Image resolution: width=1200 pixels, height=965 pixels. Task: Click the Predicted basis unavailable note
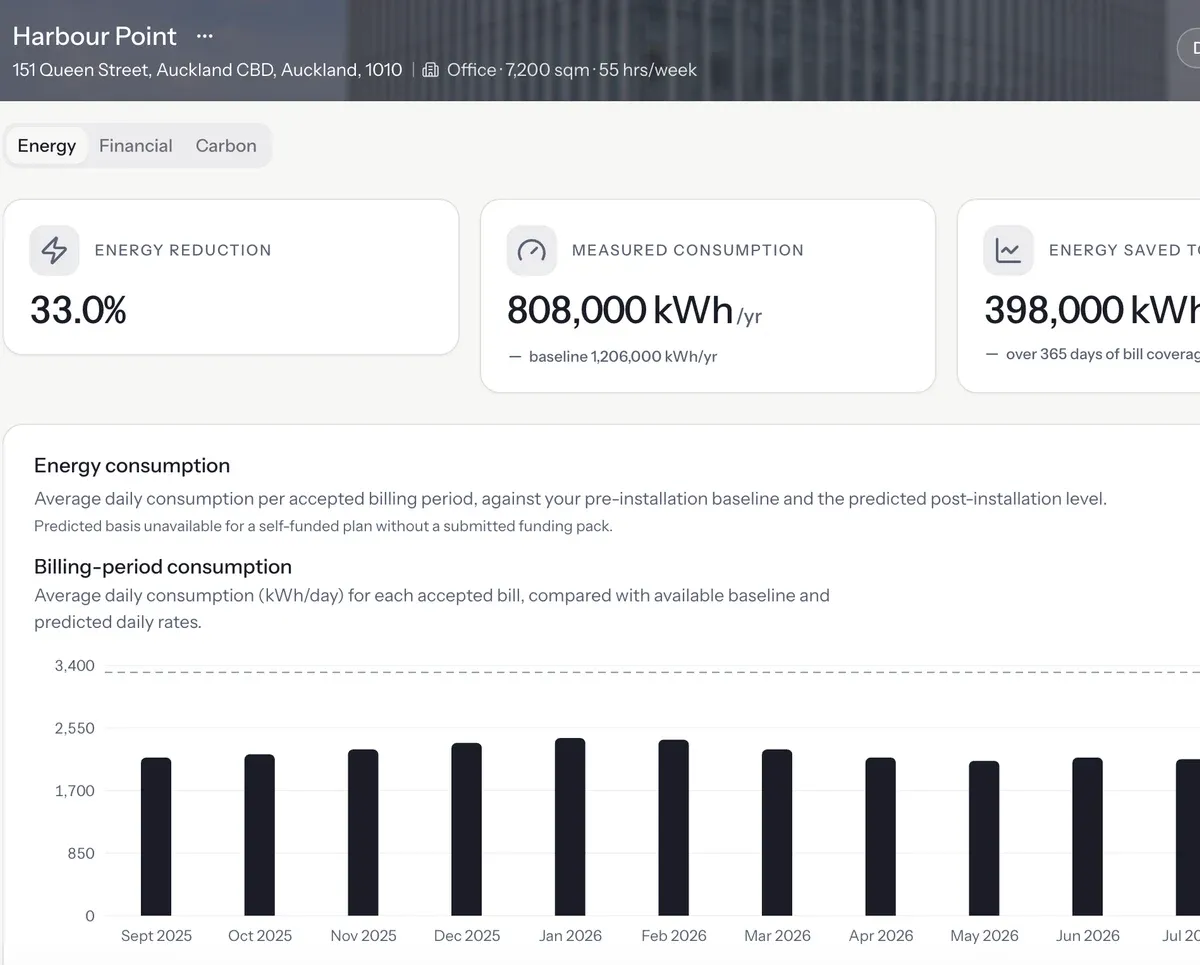tap(323, 526)
